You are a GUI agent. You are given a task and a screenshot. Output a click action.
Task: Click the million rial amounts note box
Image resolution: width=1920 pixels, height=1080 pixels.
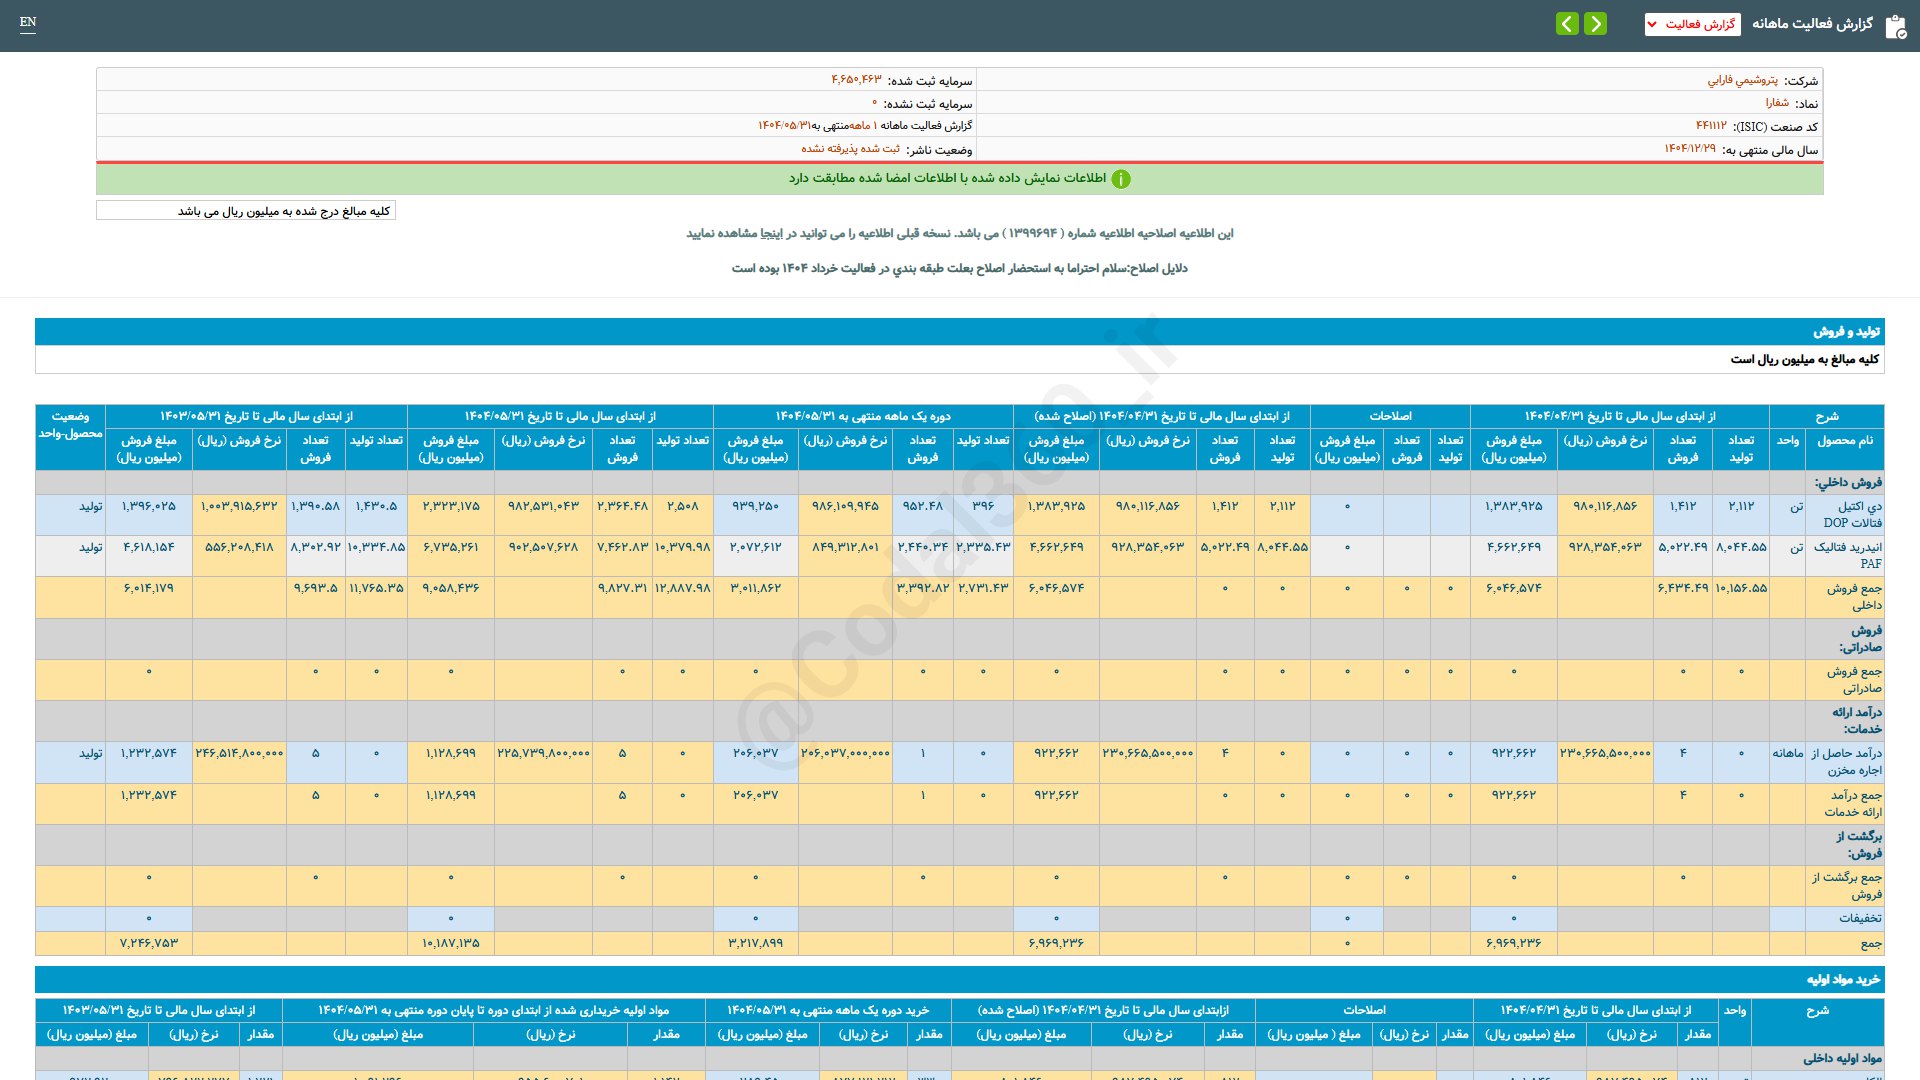click(x=246, y=211)
